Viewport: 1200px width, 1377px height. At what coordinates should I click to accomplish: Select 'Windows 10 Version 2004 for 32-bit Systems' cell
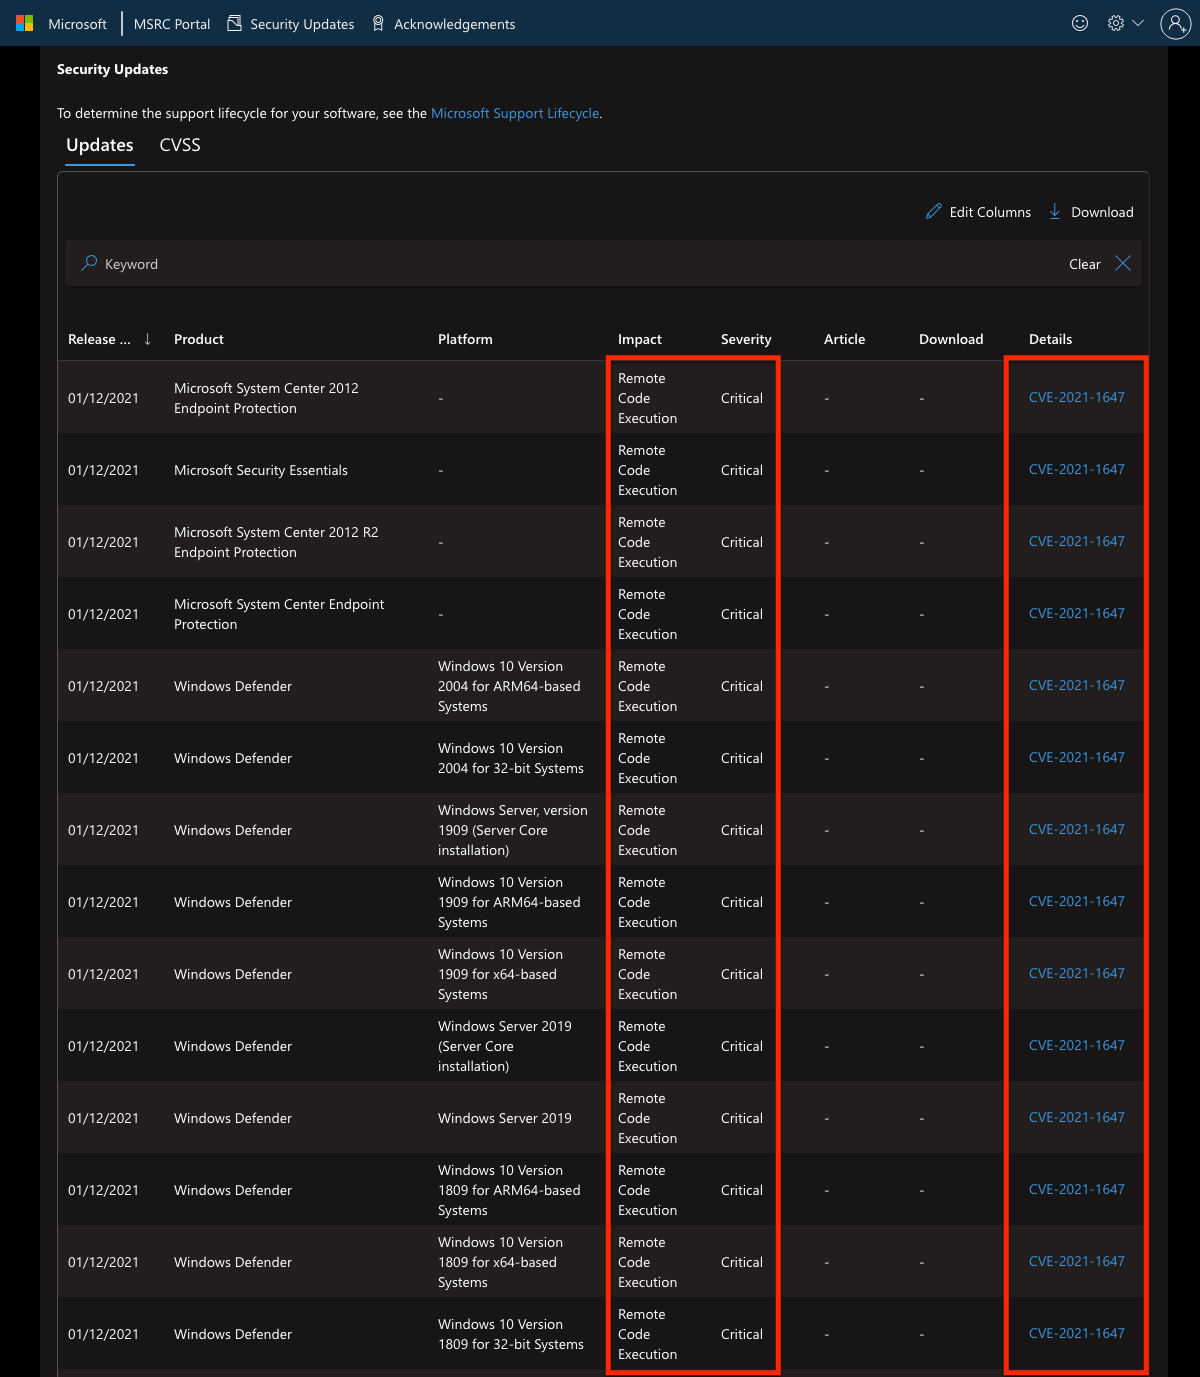(511, 758)
